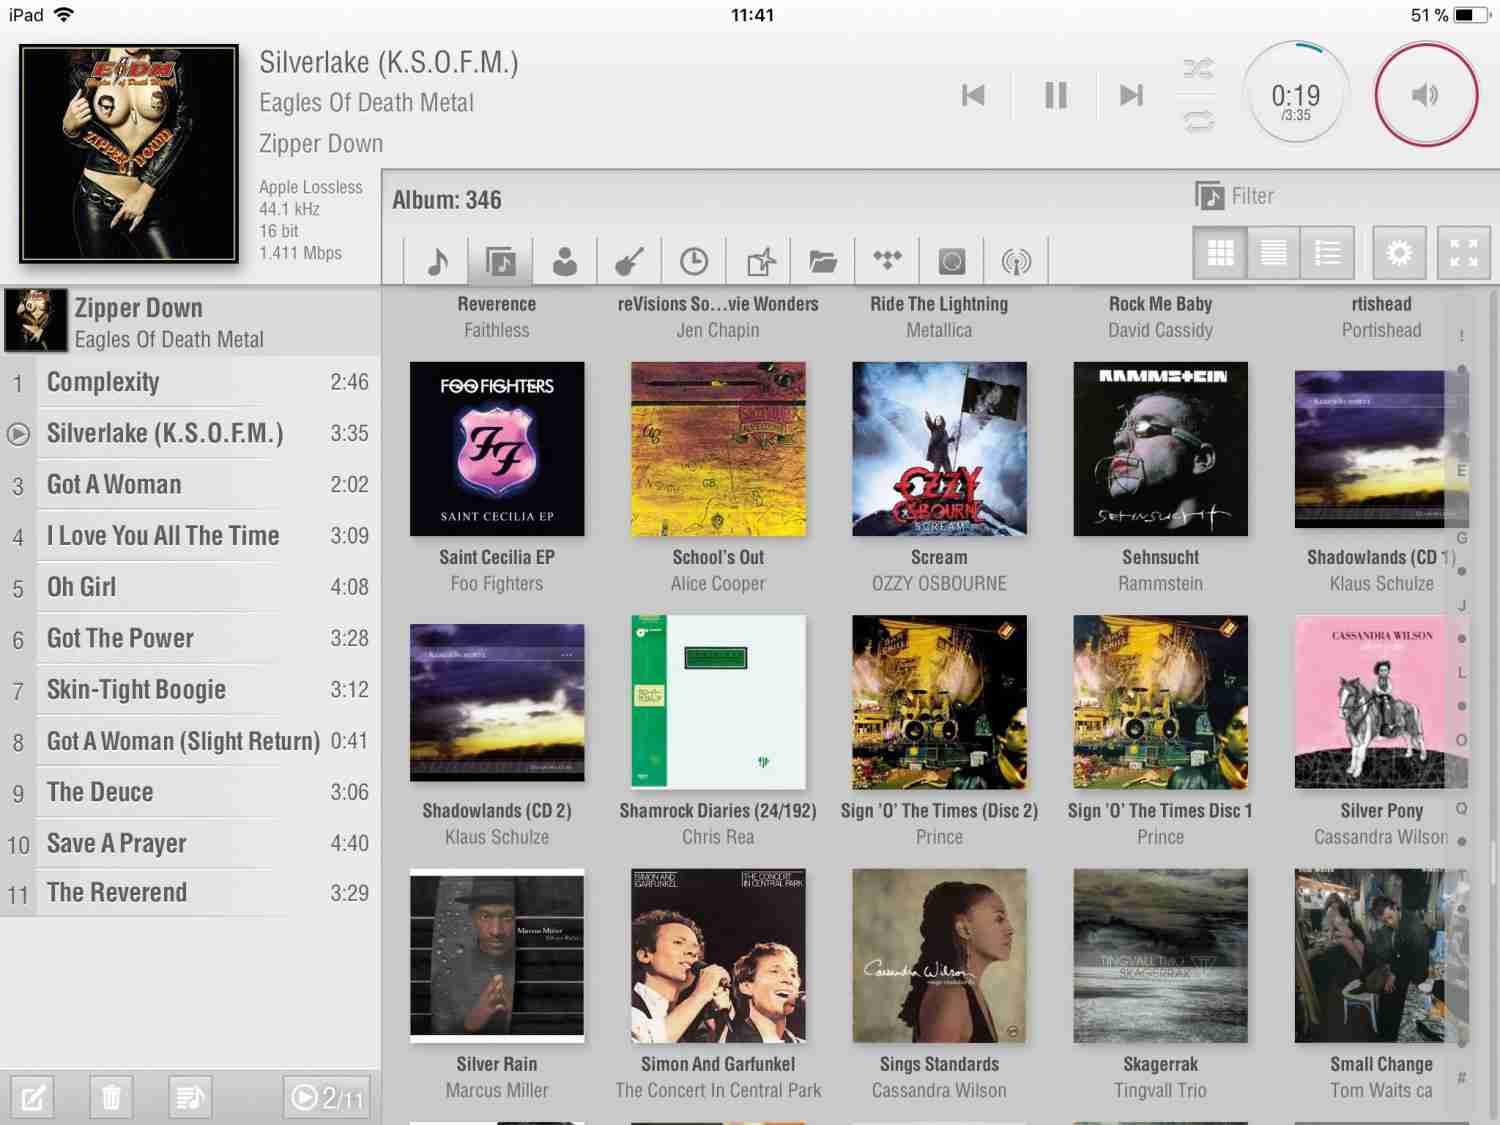This screenshot has width=1500, height=1125.
Task: Play track The Deuce
Action: (190, 792)
